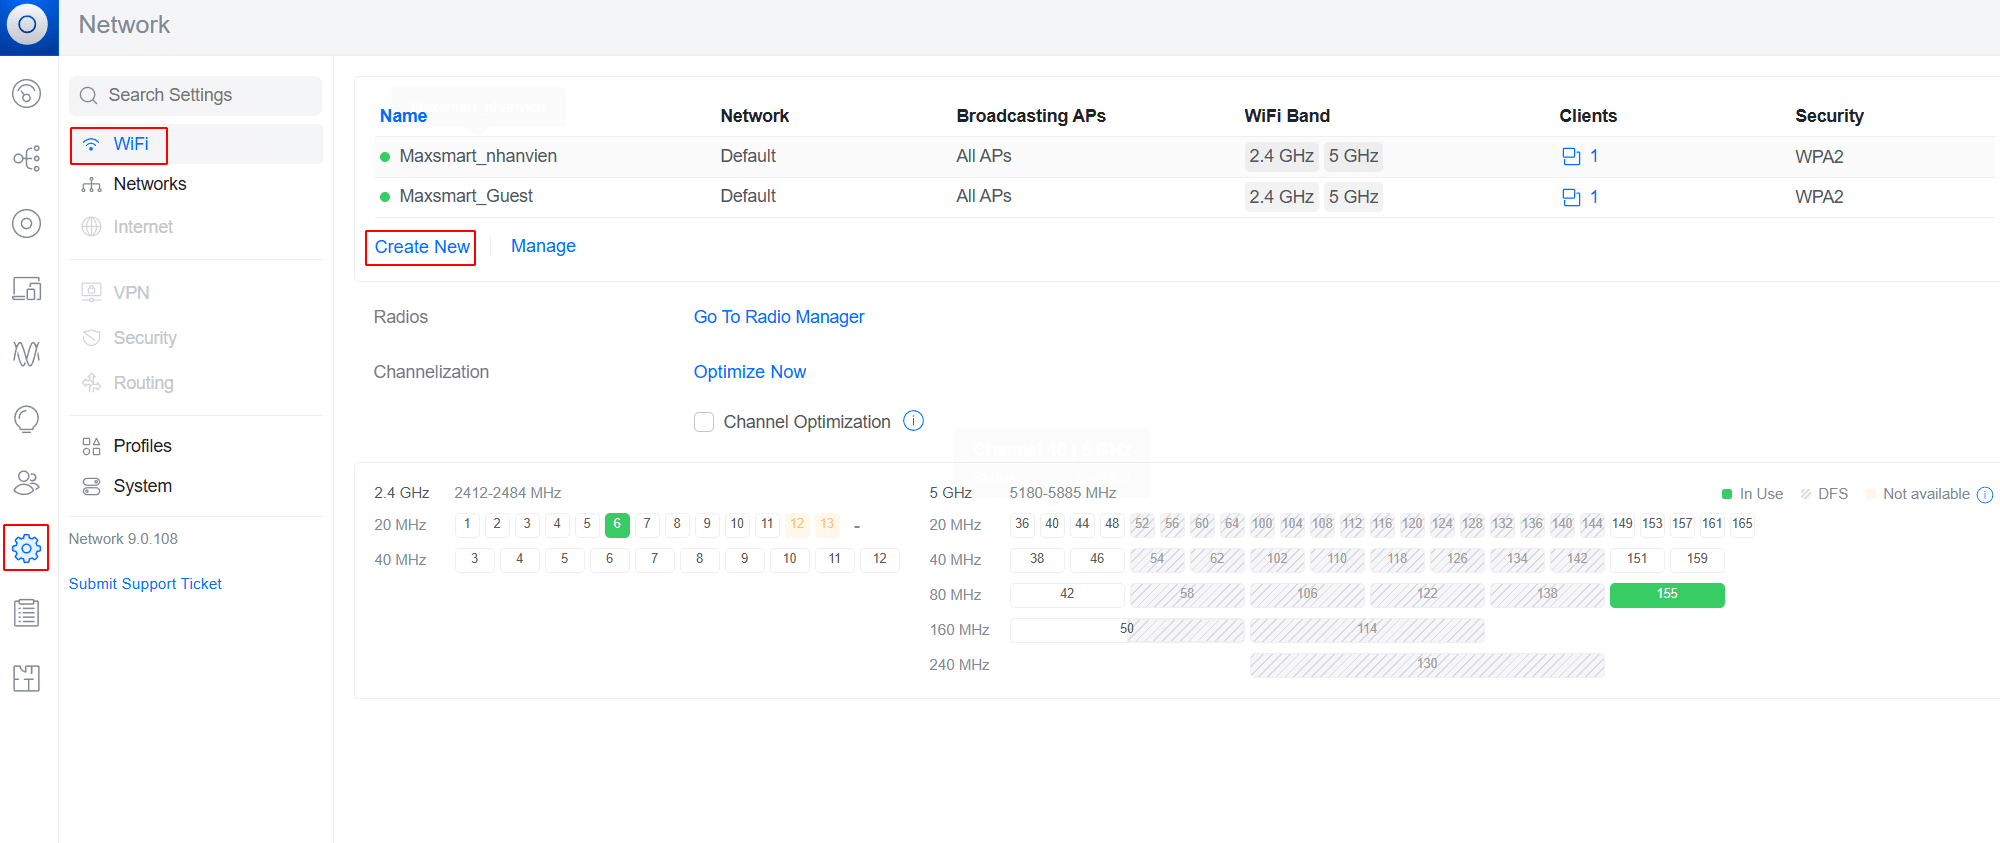Open the Insights waveform icon
Image resolution: width=2000 pixels, height=843 pixels.
(x=27, y=353)
